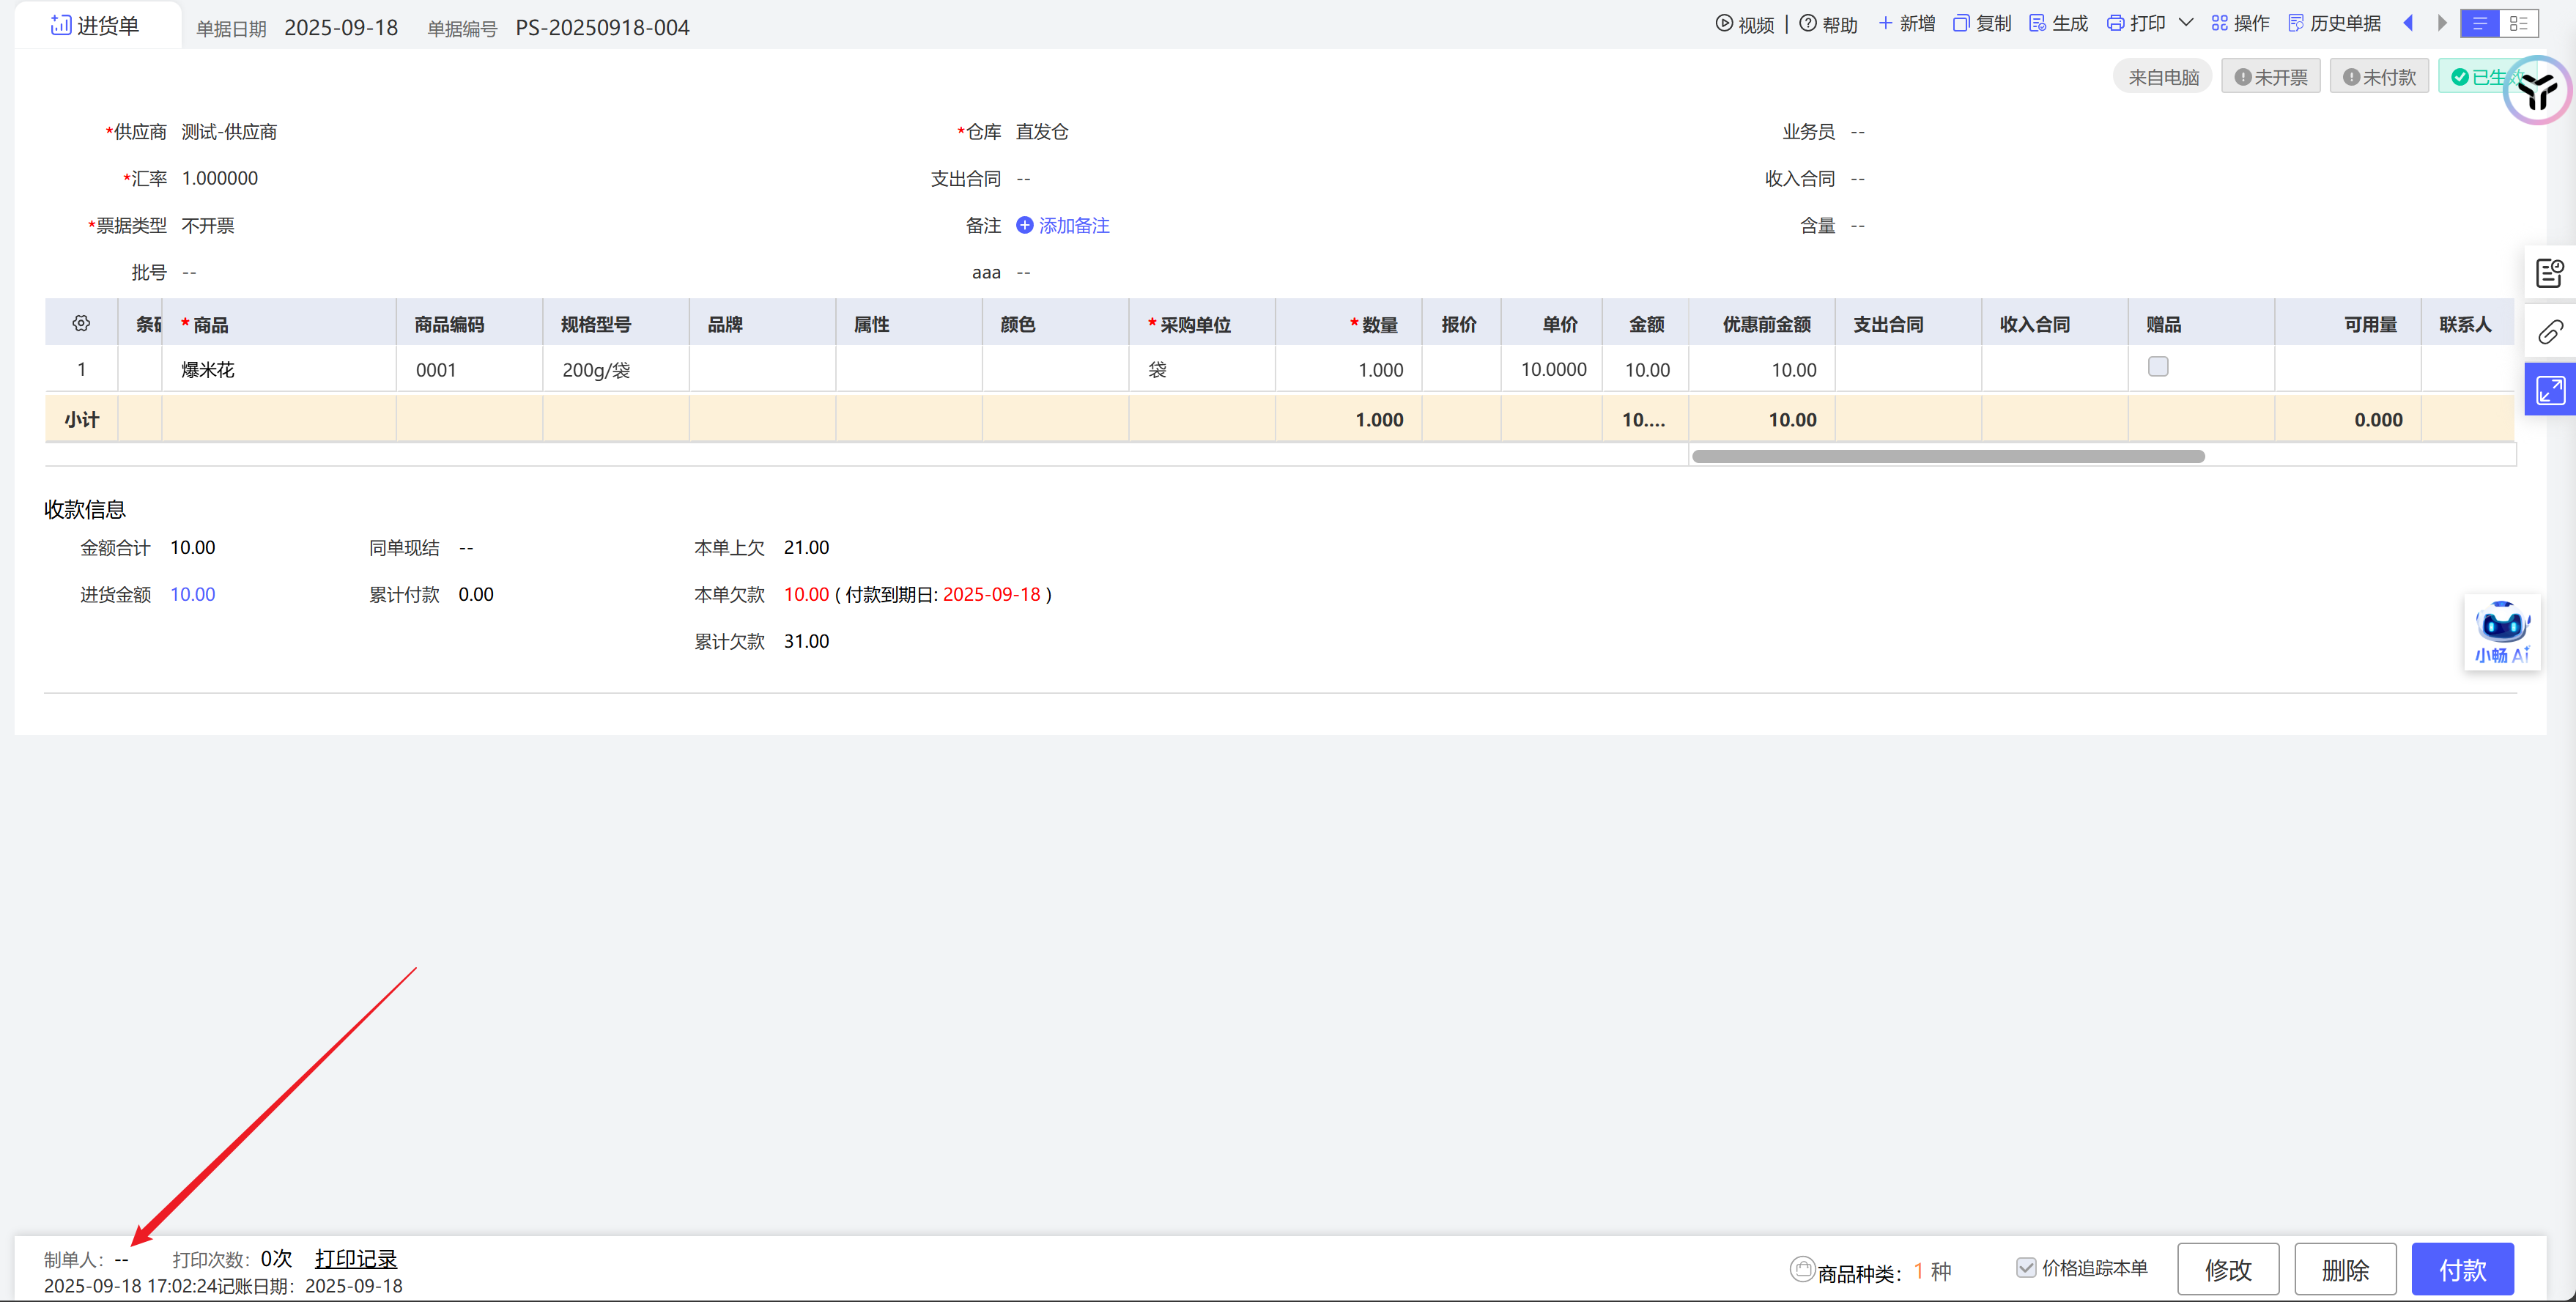The height and width of the screenshot is (1302, 2576).
Task: Open the print records link
Action: point(356,1258)
